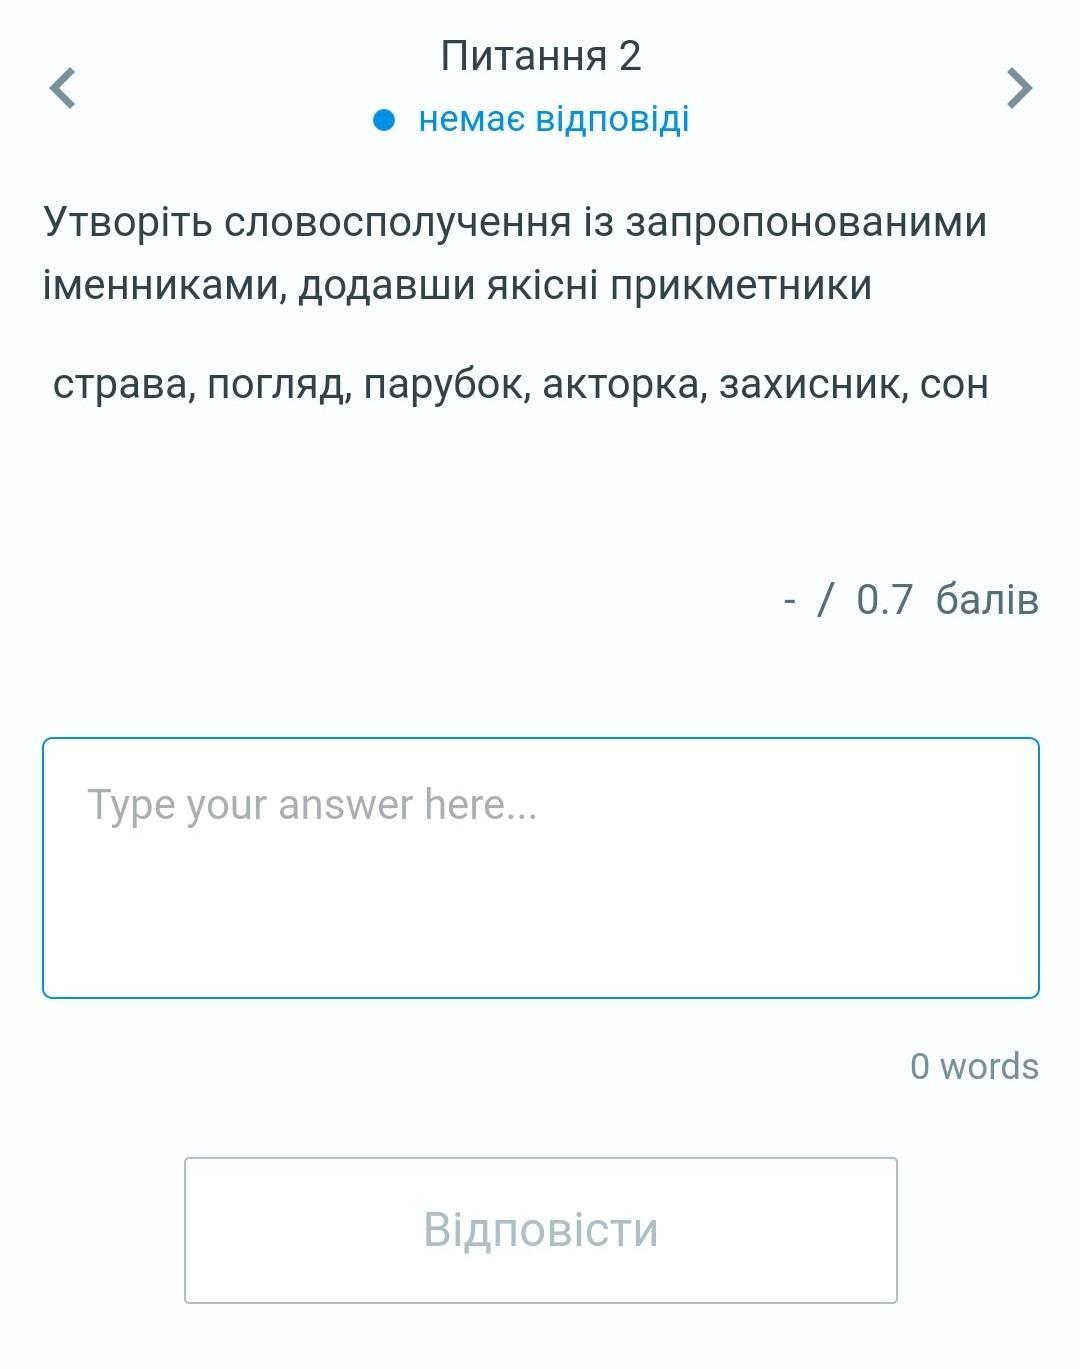Click the word 'Утворіть' starting the instructions
The image size is (1080, 1369).
coord(128,222)
